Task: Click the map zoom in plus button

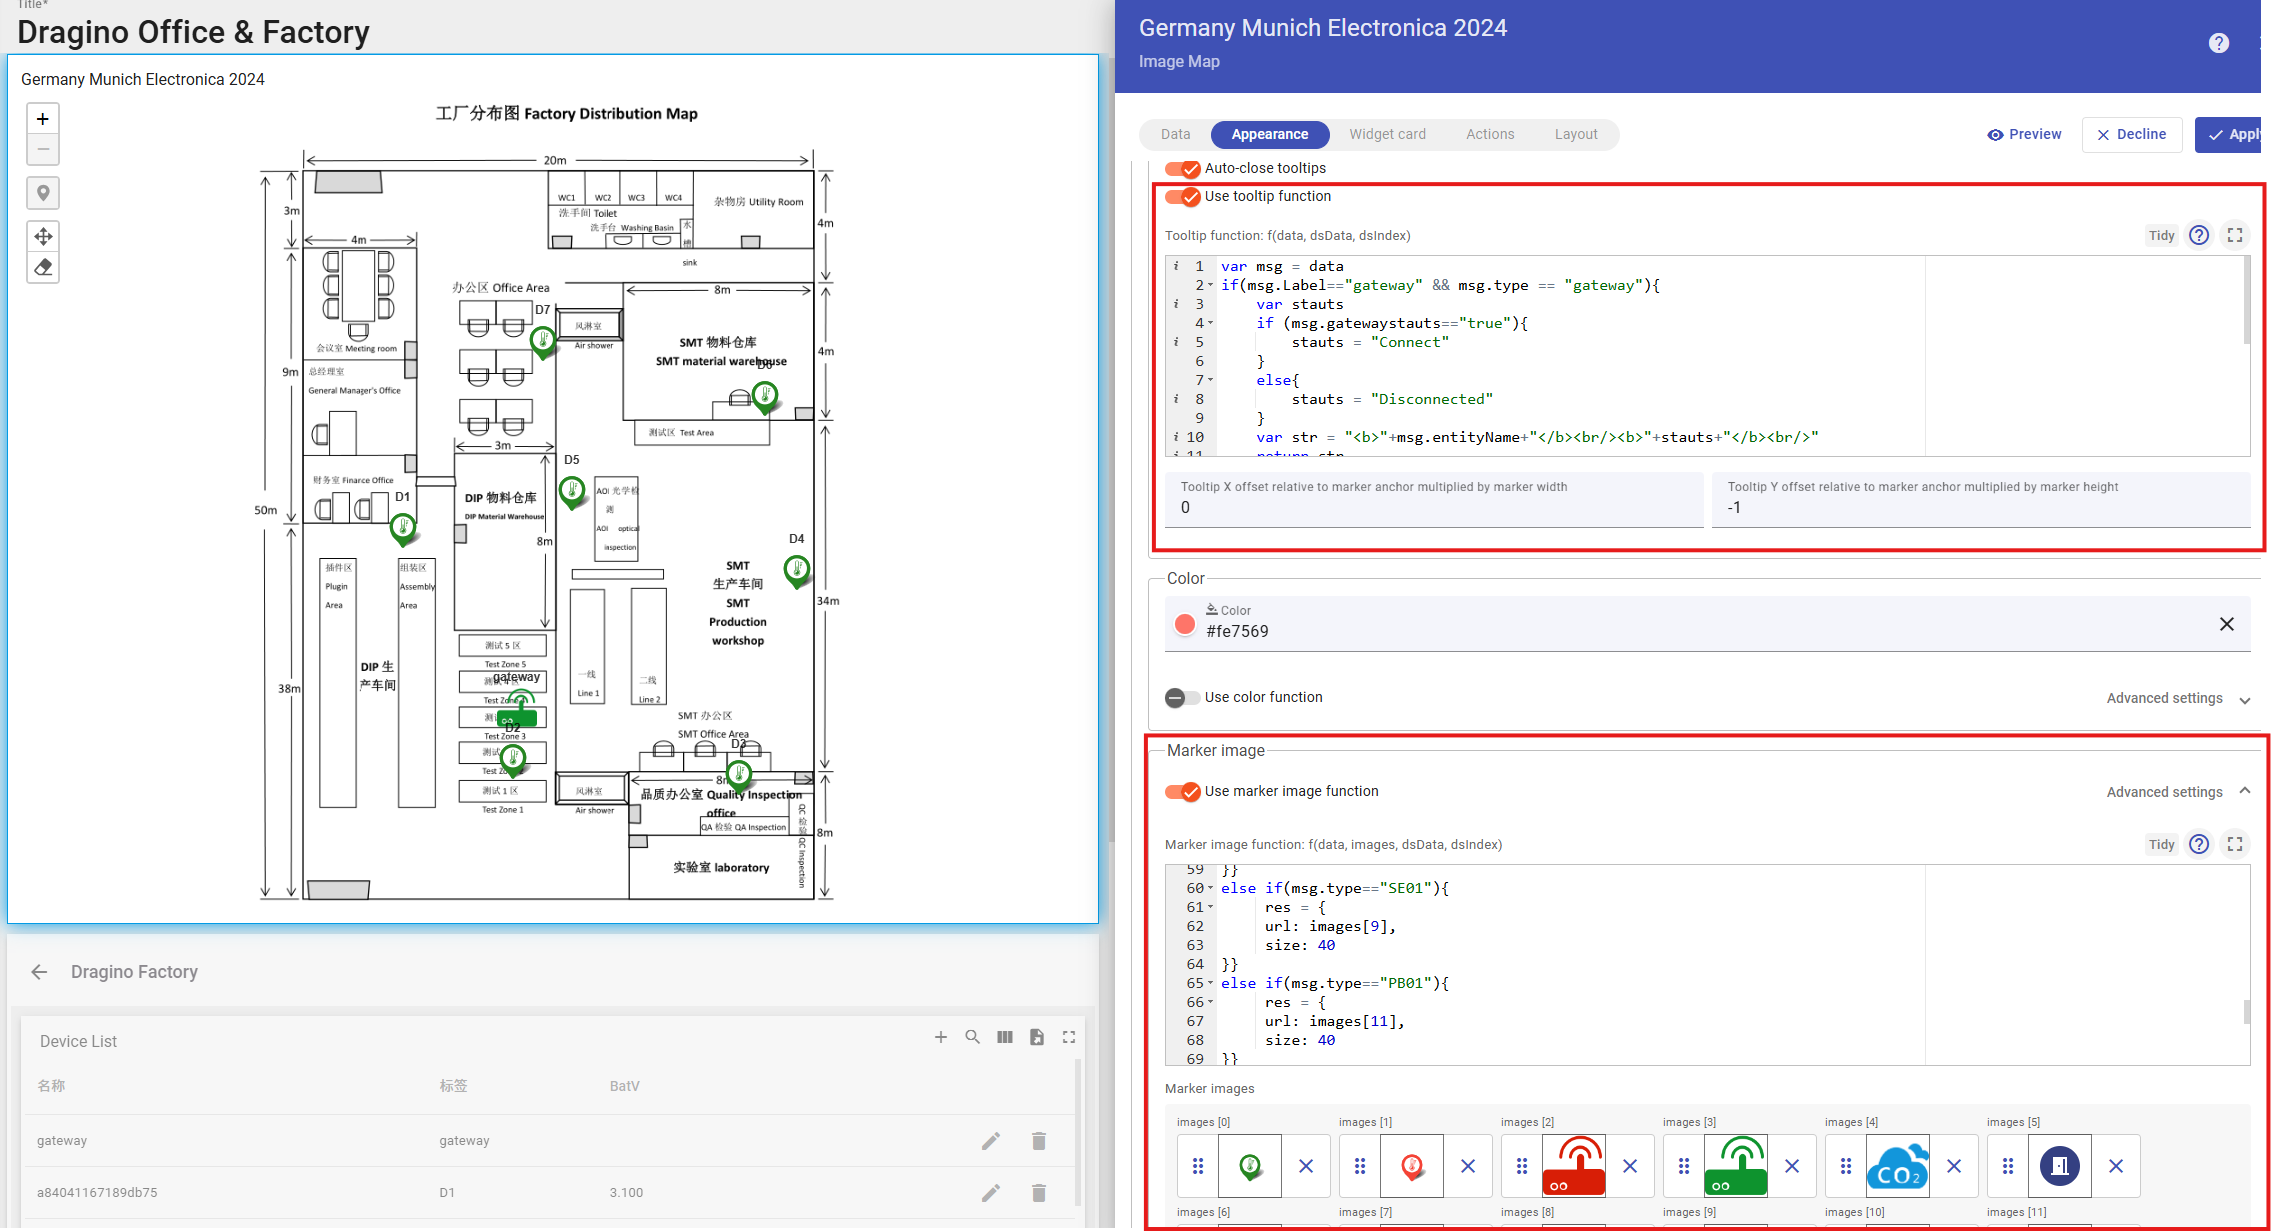Action: coord(43,119)
